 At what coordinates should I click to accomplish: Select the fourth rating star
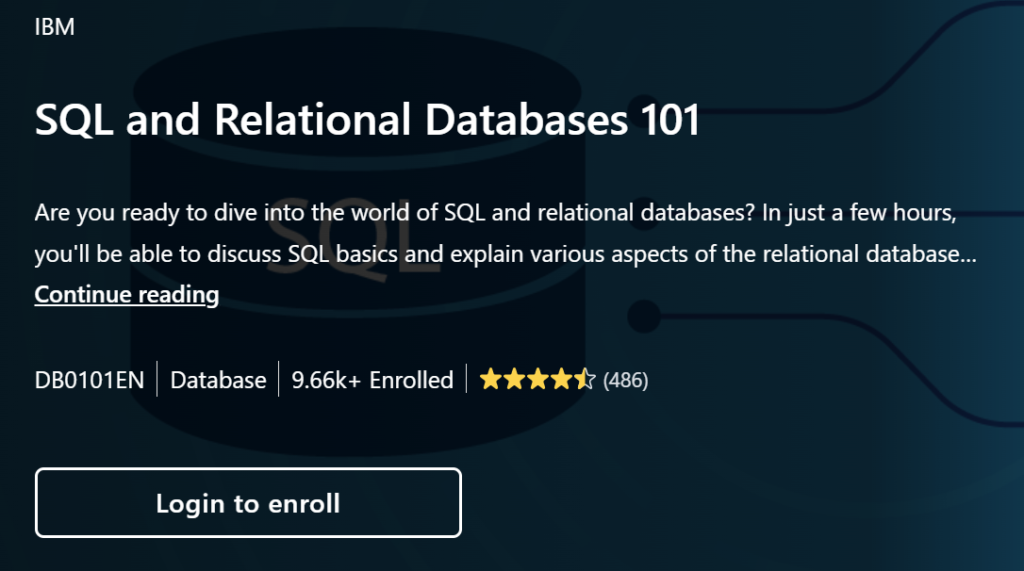(561, 379)
